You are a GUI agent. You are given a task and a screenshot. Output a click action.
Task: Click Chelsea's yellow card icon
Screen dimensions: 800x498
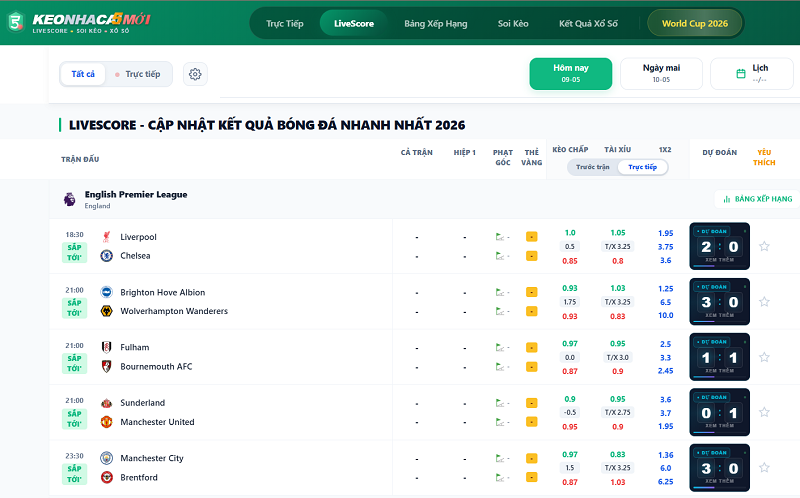coord(532,256)
